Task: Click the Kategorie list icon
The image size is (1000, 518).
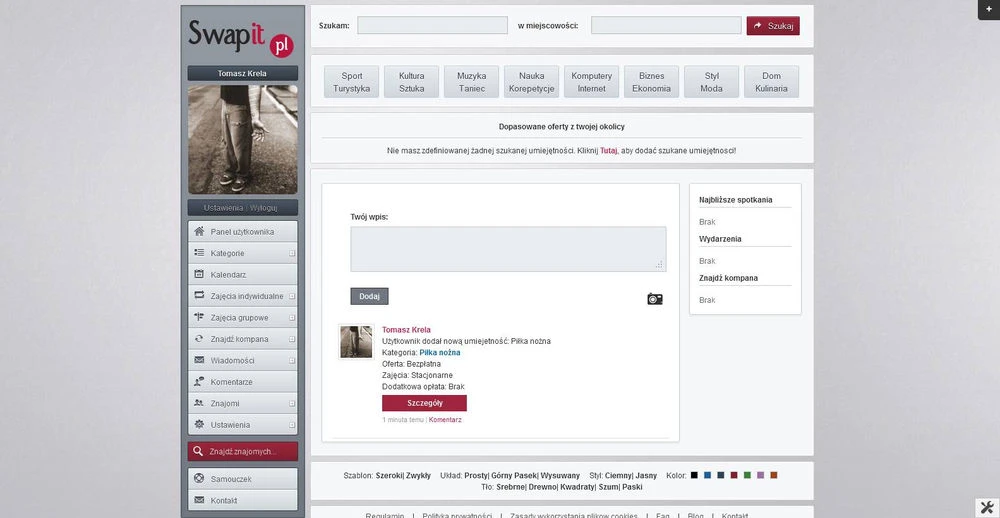Action: click(x=199, y=253)
